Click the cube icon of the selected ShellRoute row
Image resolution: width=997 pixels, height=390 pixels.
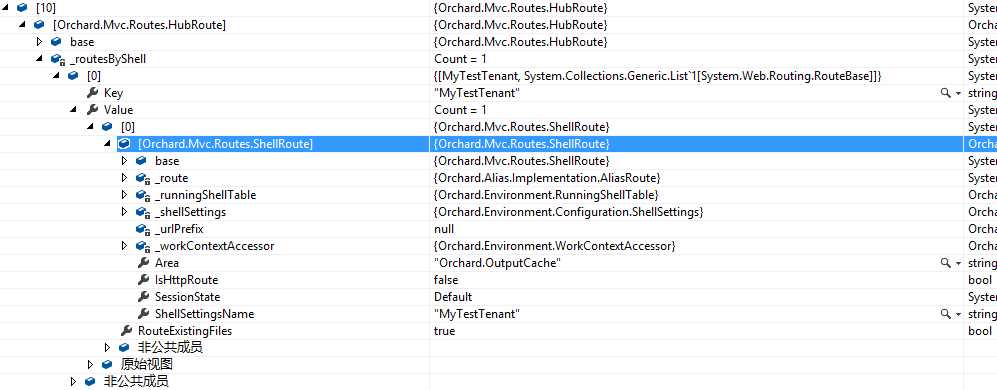125,144
